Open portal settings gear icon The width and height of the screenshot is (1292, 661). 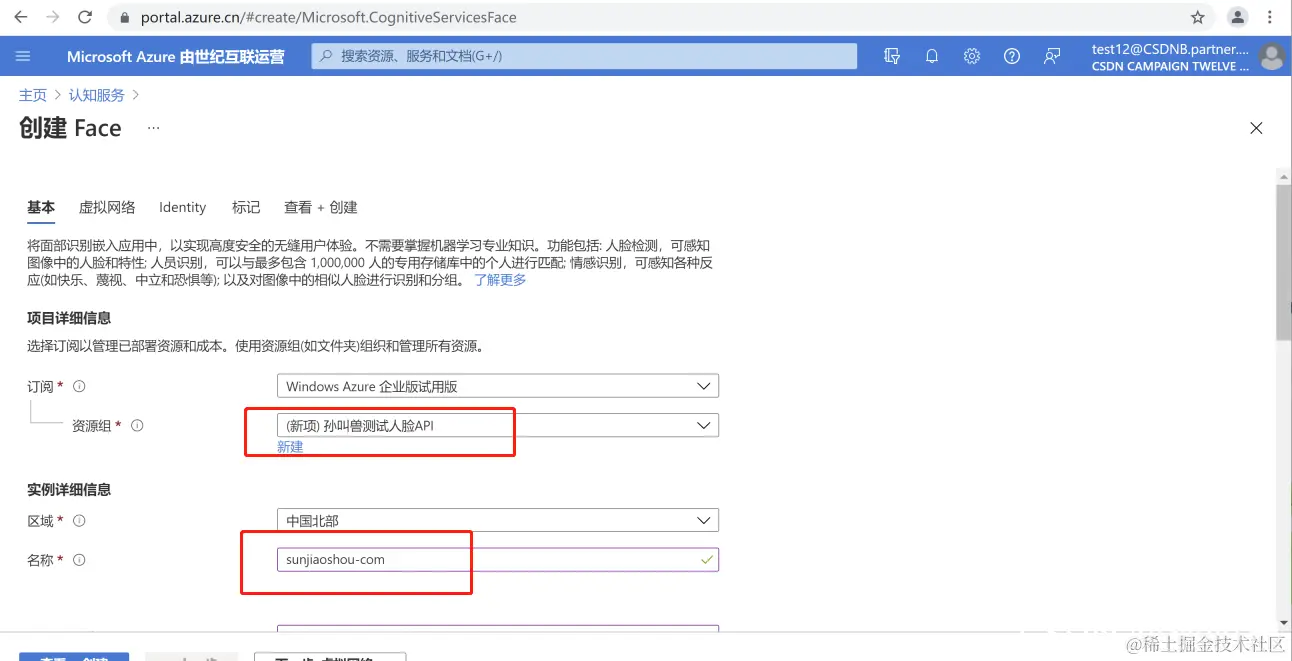point(972,56)
